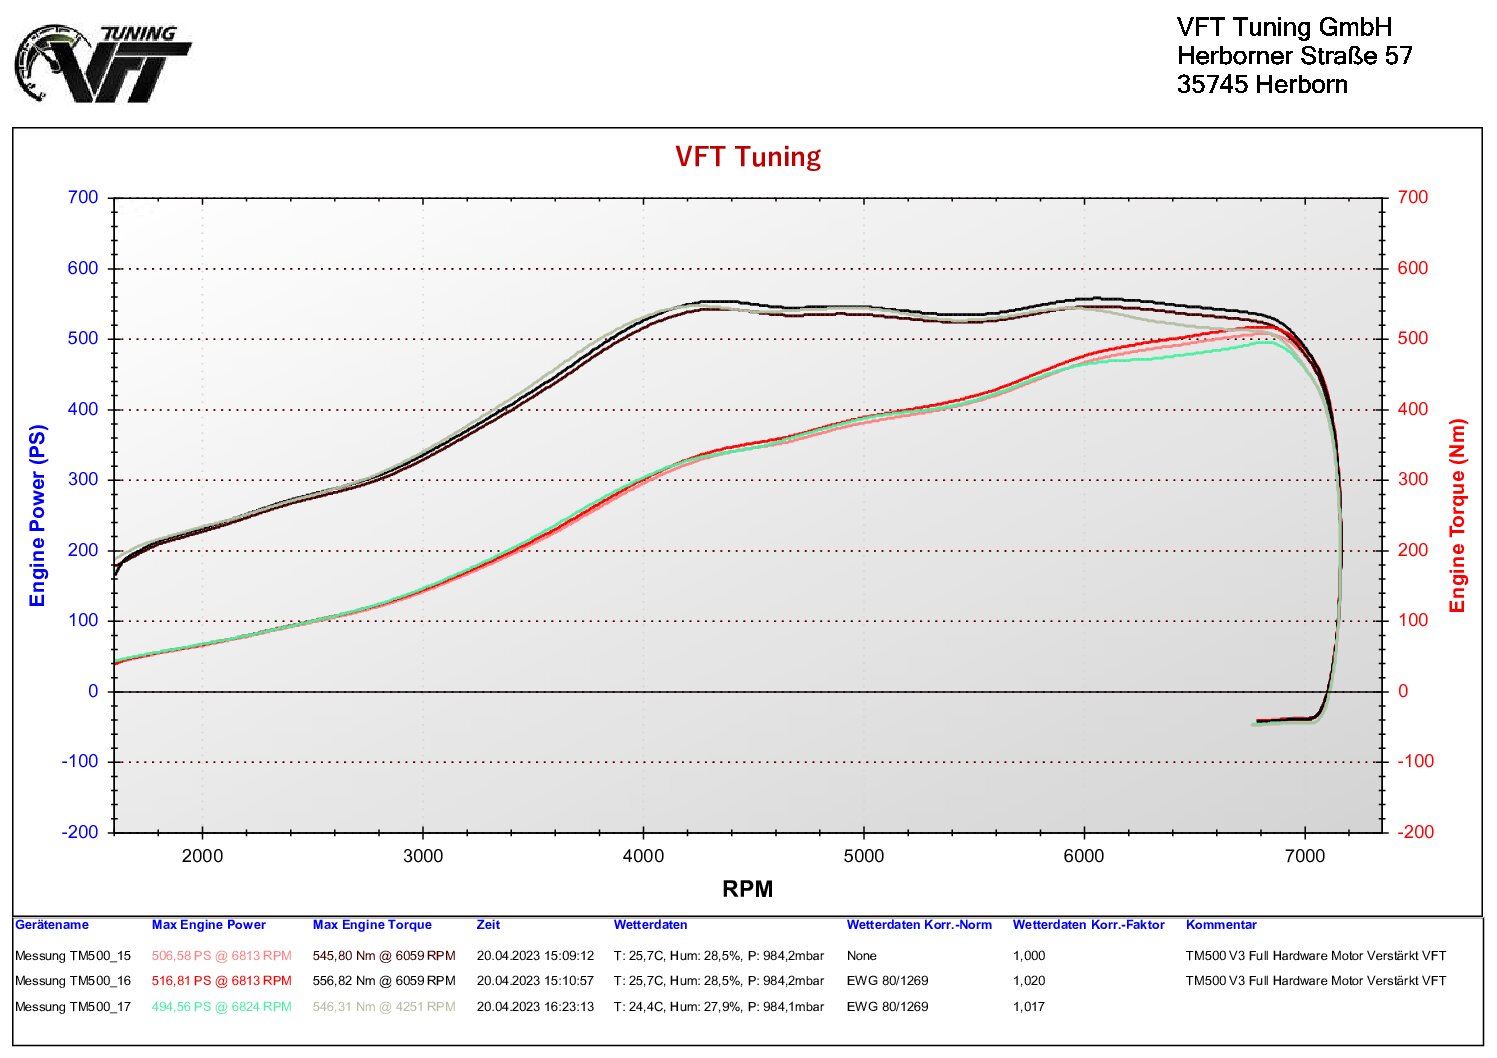This screenshot has width=1497, height=1058.
Task: Select the 'Messung TM500_16' row name
Action: pos(73,981)
